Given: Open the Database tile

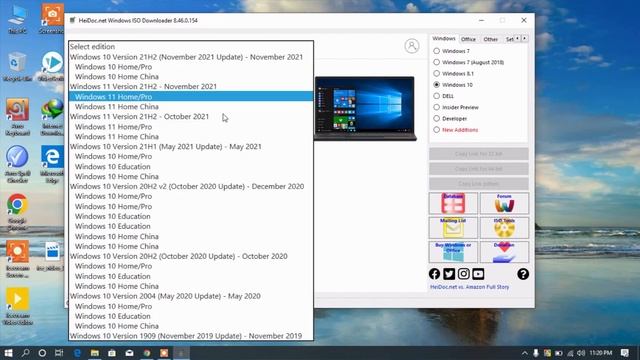Looking at the screenshot, I should pyautogui.click(x=453, y=203).
